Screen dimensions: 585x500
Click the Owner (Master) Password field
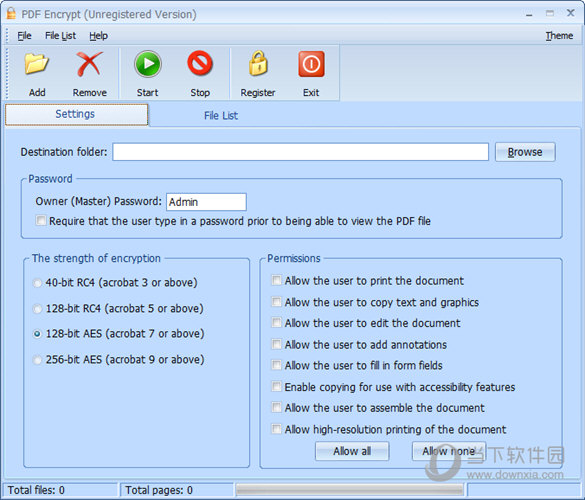click(206, 202)
